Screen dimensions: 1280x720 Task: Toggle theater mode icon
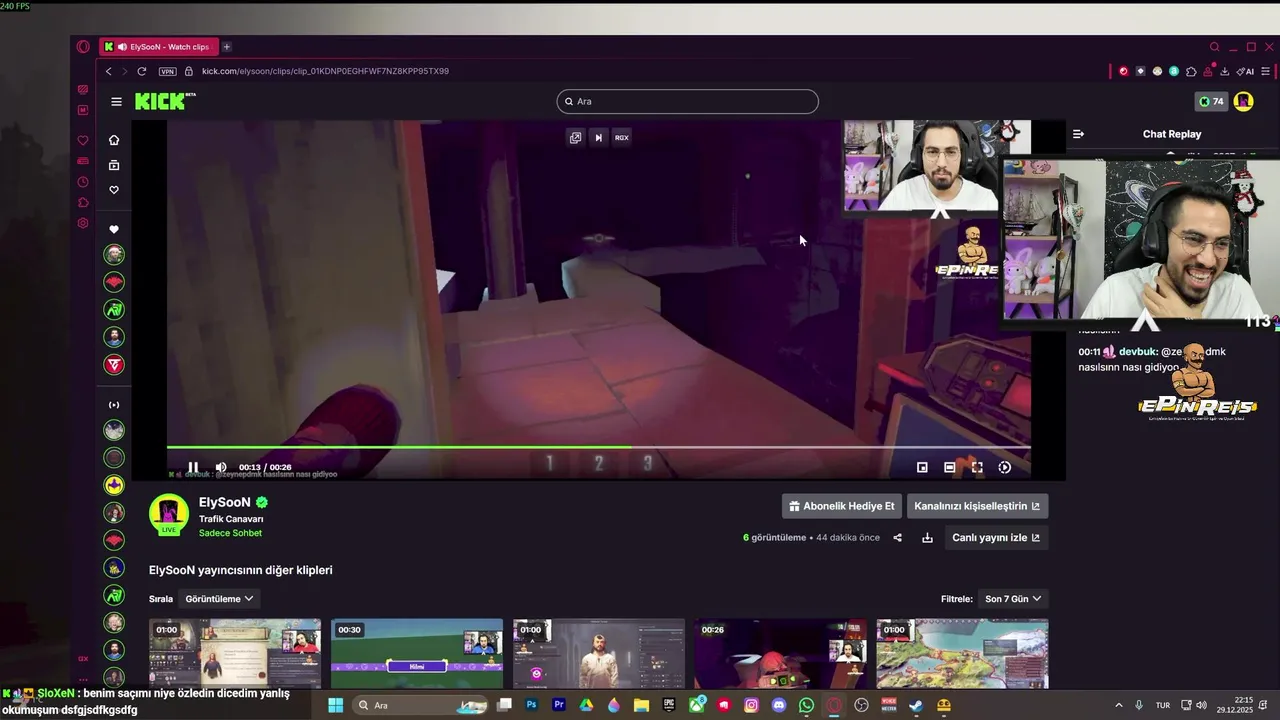(x=950, y=467)
